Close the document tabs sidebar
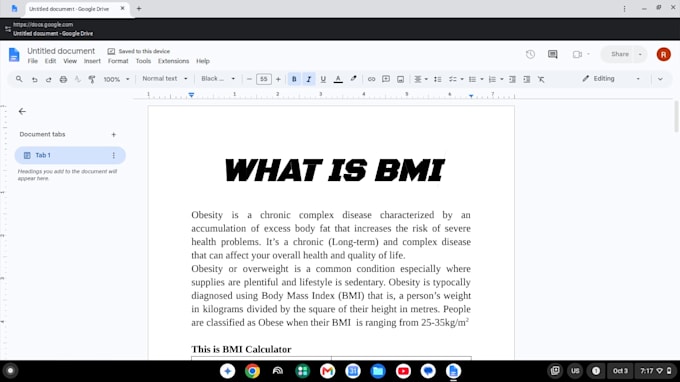 [22, 111]
